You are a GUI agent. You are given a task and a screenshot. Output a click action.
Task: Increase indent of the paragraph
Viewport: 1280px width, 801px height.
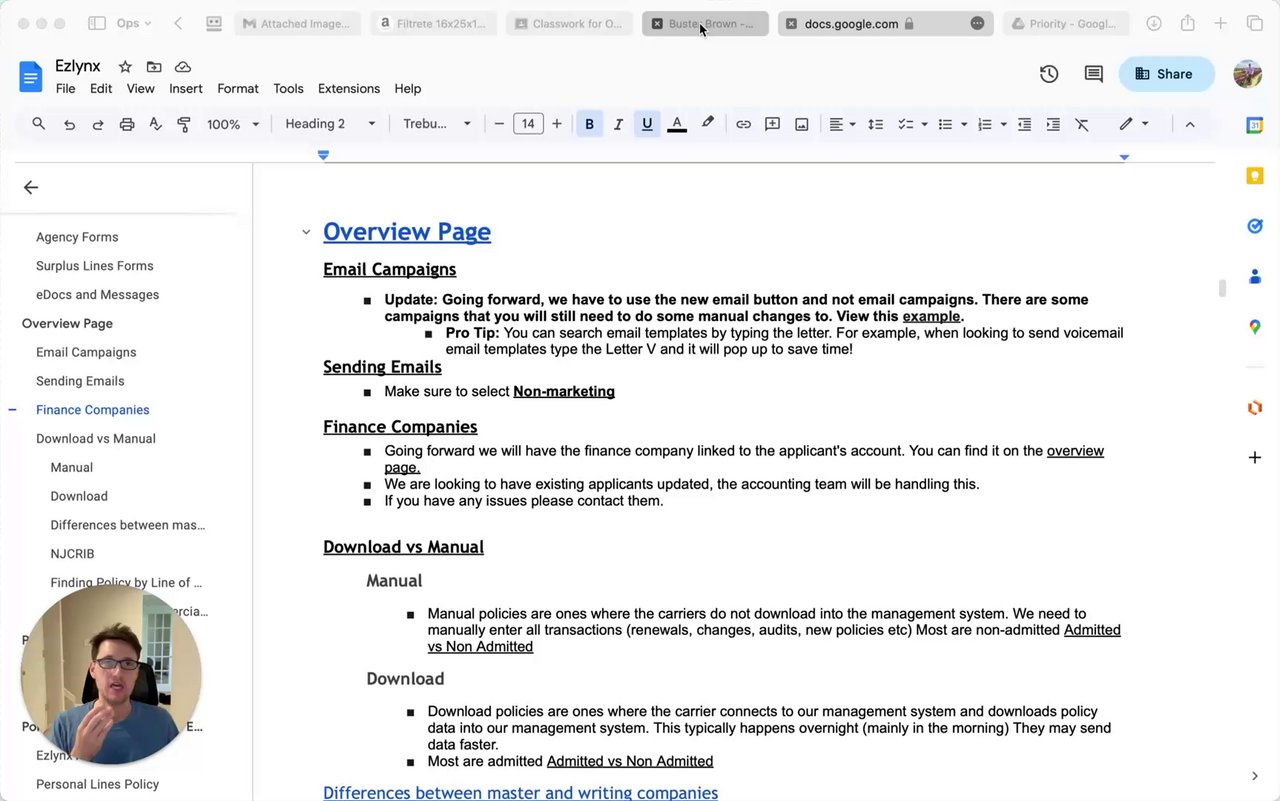coord(1053,124)
